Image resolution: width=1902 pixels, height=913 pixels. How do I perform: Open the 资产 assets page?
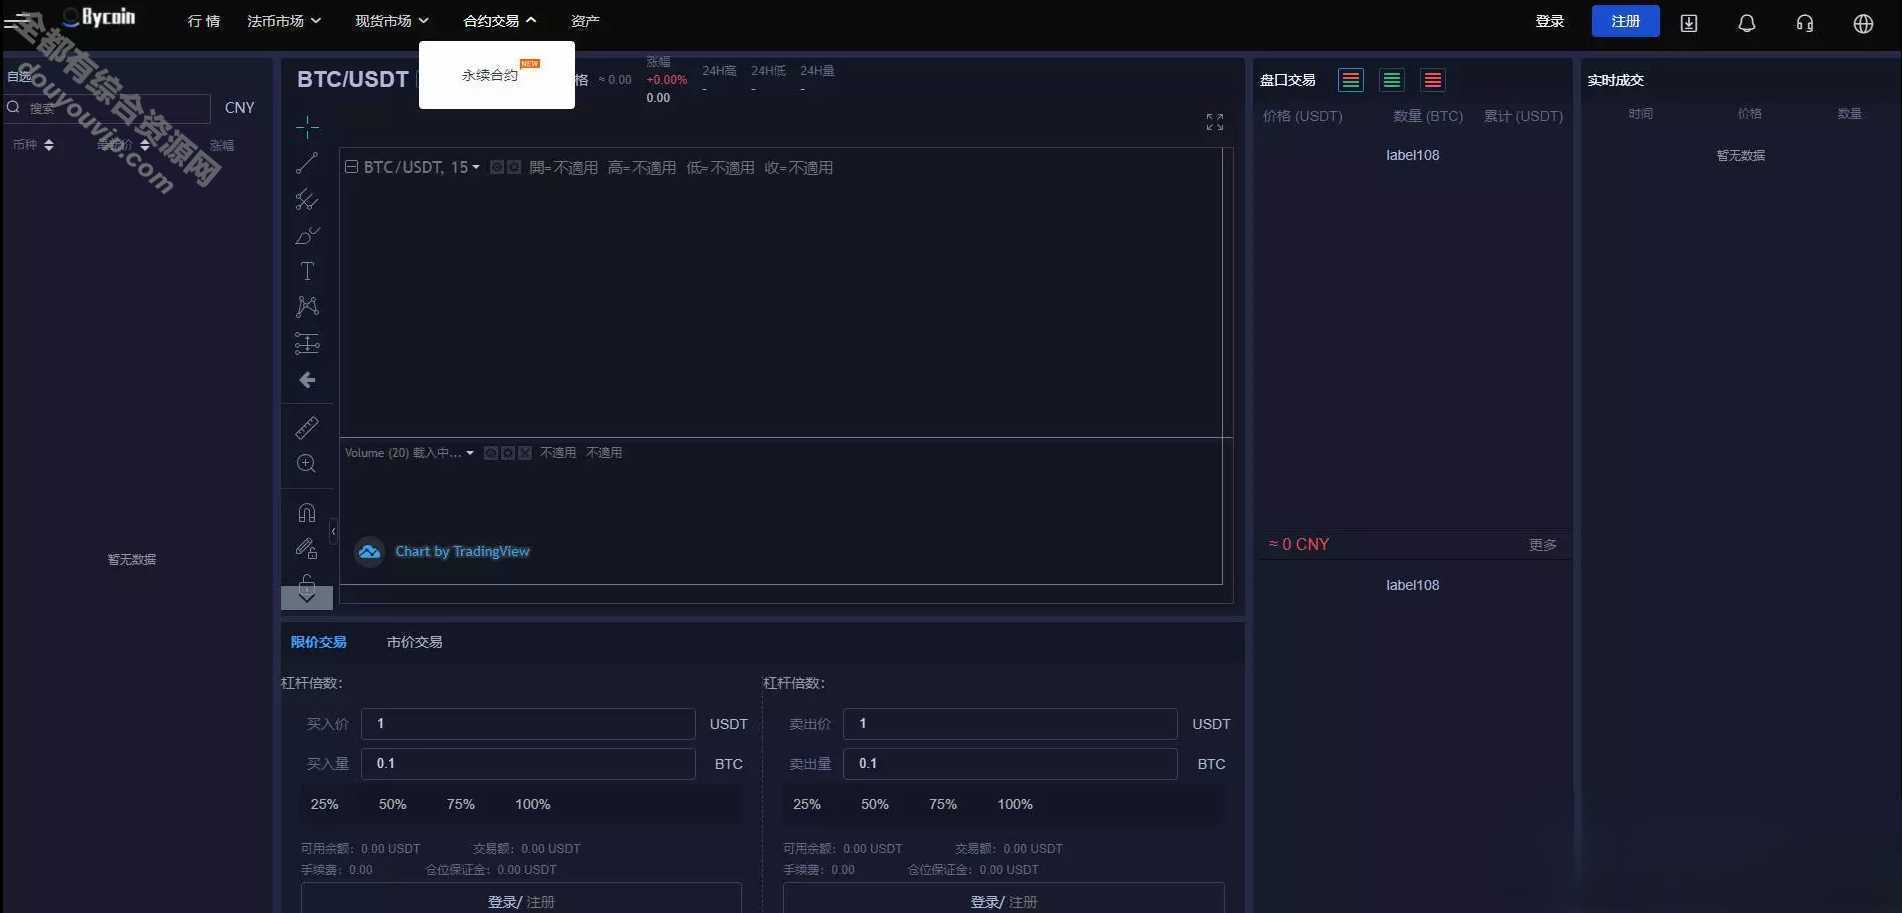point(585,21)
